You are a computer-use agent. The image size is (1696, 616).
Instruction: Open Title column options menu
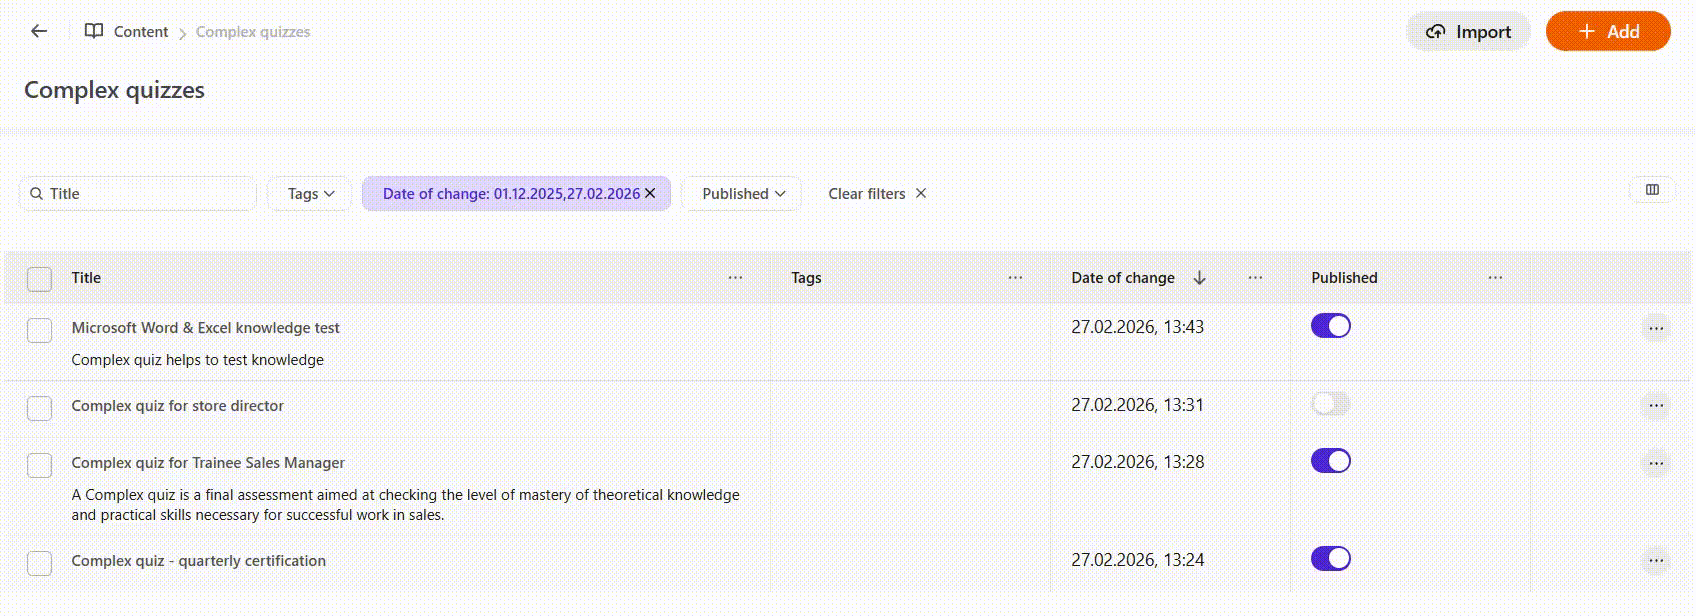click(x=735, y=278)
